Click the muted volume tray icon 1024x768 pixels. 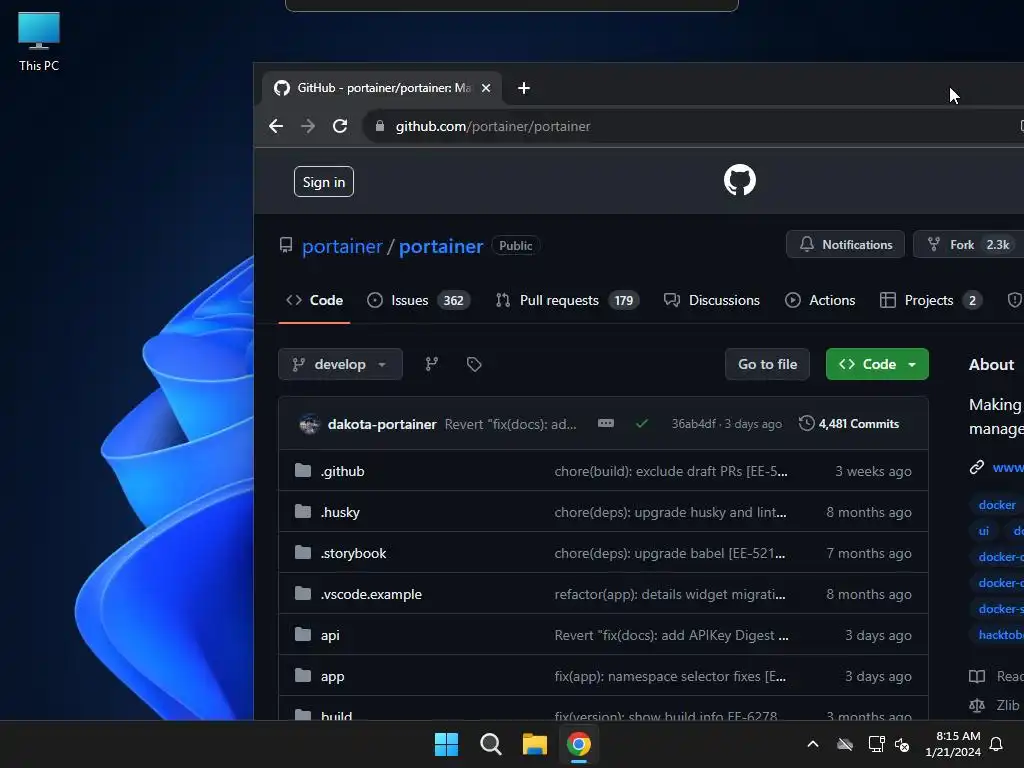[x=903, y=744]
